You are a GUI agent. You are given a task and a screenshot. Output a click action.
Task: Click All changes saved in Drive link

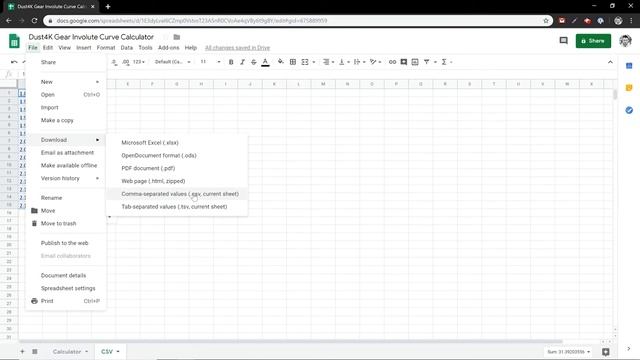point(237,48)
